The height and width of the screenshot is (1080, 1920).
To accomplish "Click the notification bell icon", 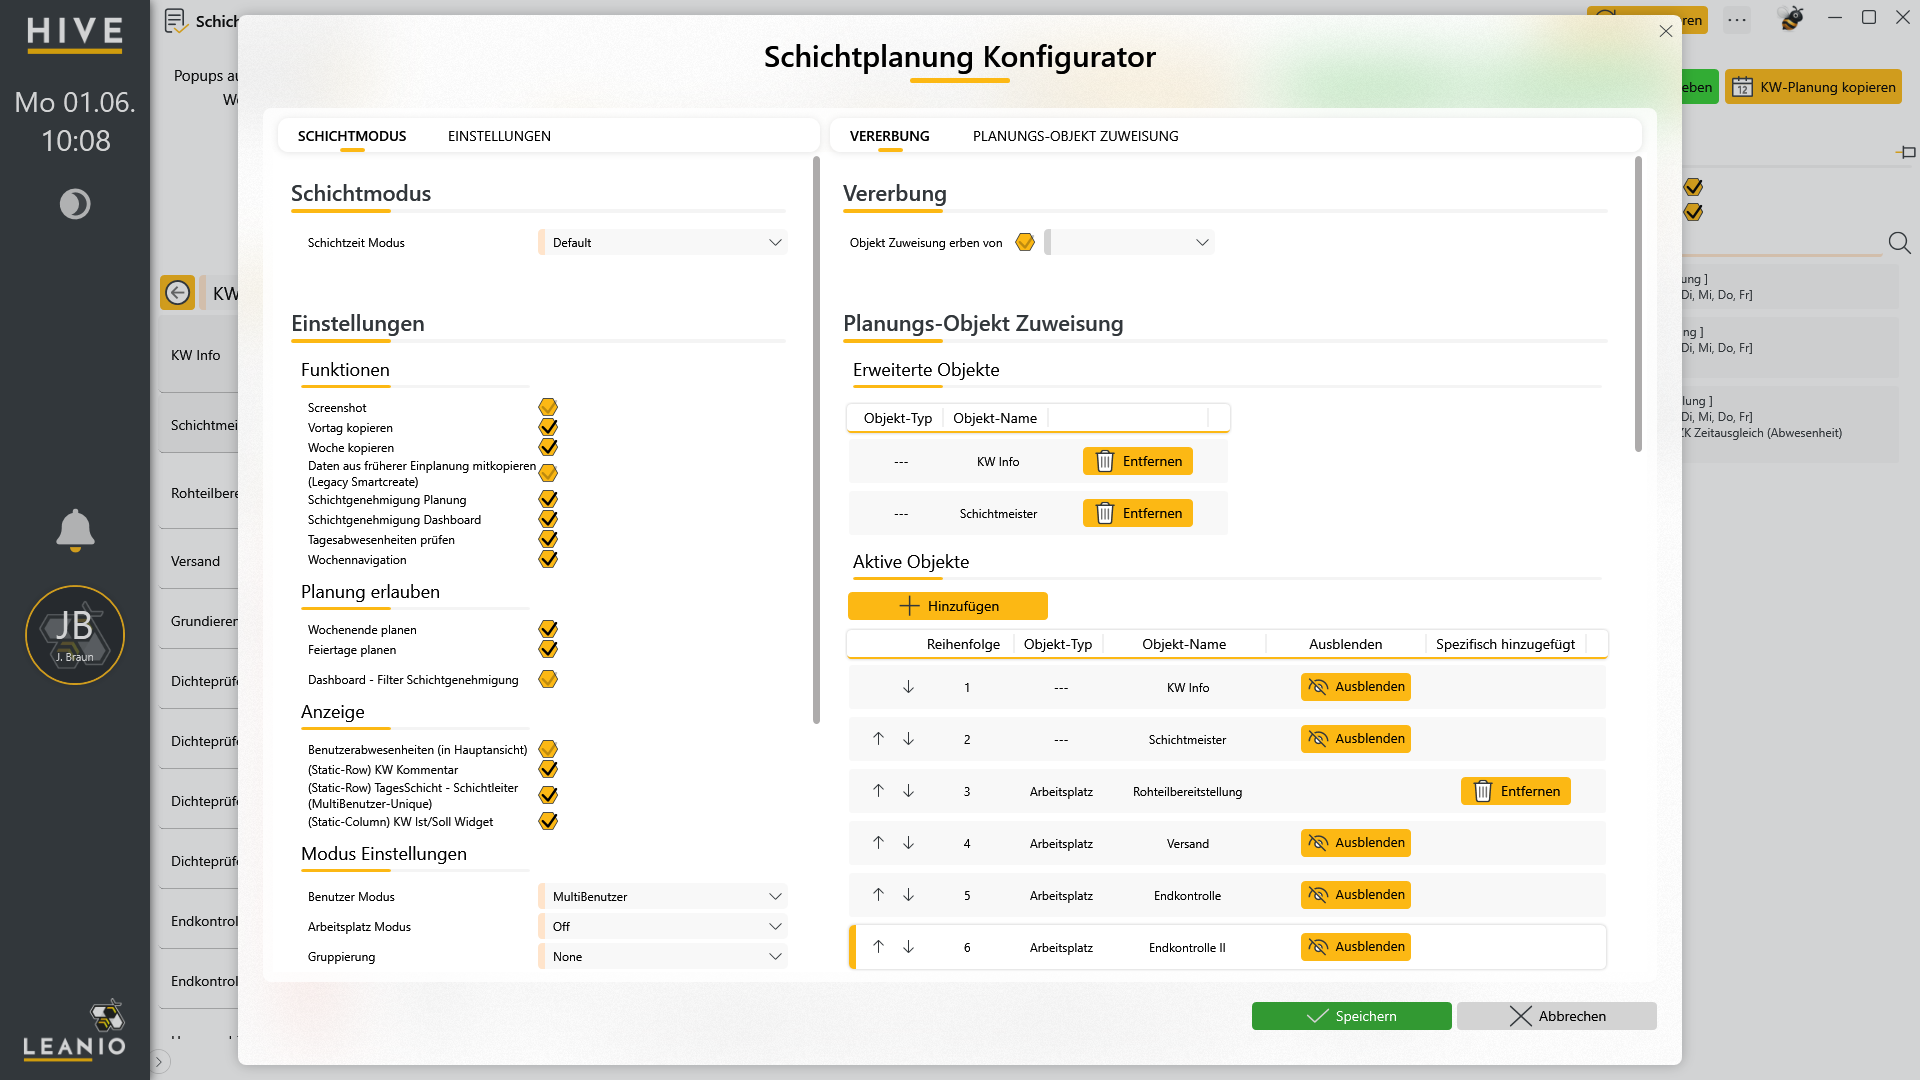I will [75, 530].
